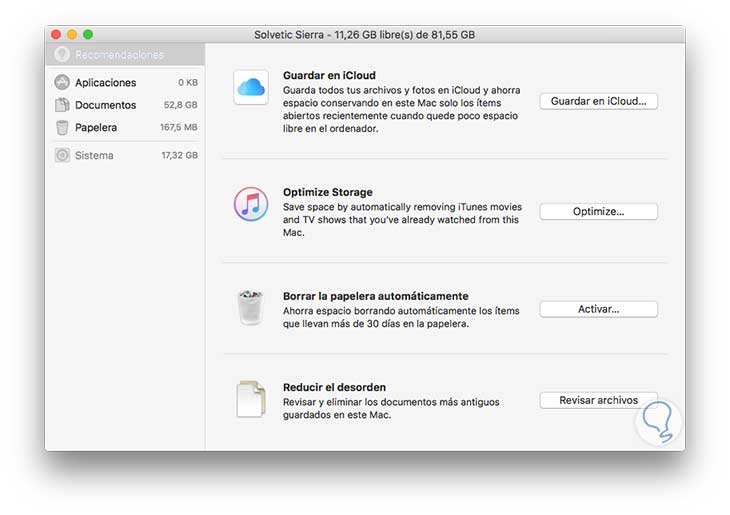
Task: Open the Aplicaciones category
Action: coord(106,82)
